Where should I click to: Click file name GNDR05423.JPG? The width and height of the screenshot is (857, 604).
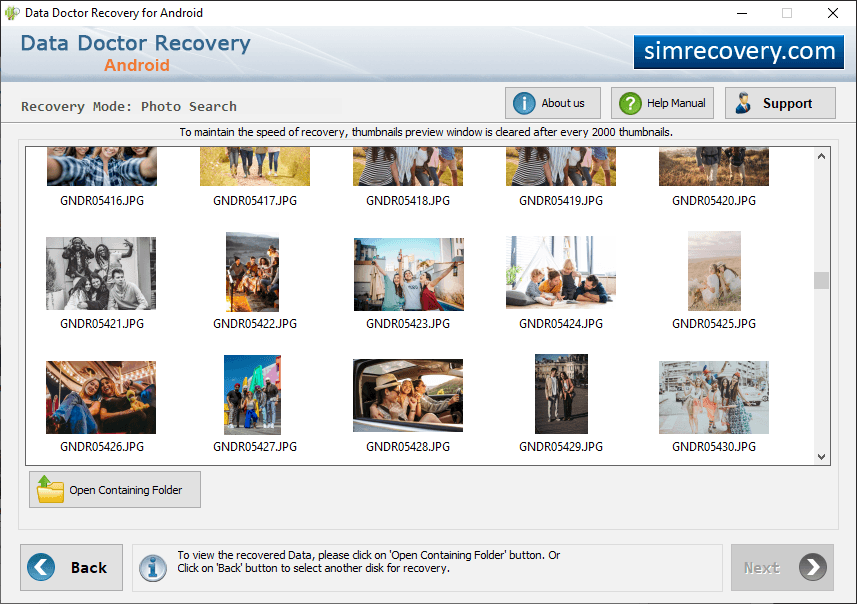coord(408,324)
